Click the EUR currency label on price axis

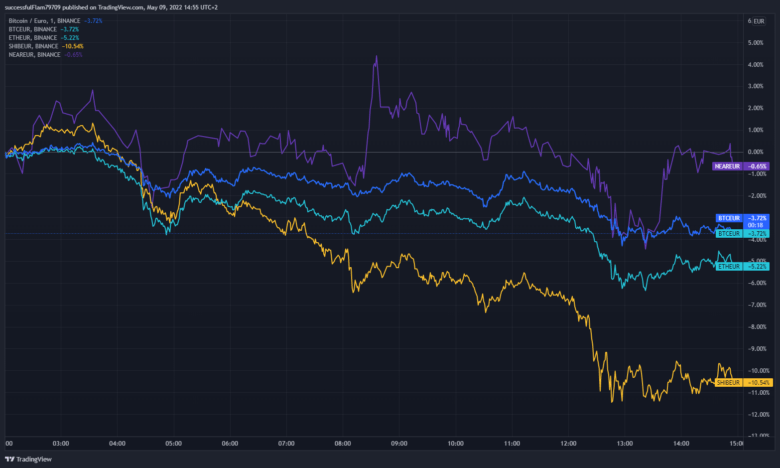click(759, 21)
